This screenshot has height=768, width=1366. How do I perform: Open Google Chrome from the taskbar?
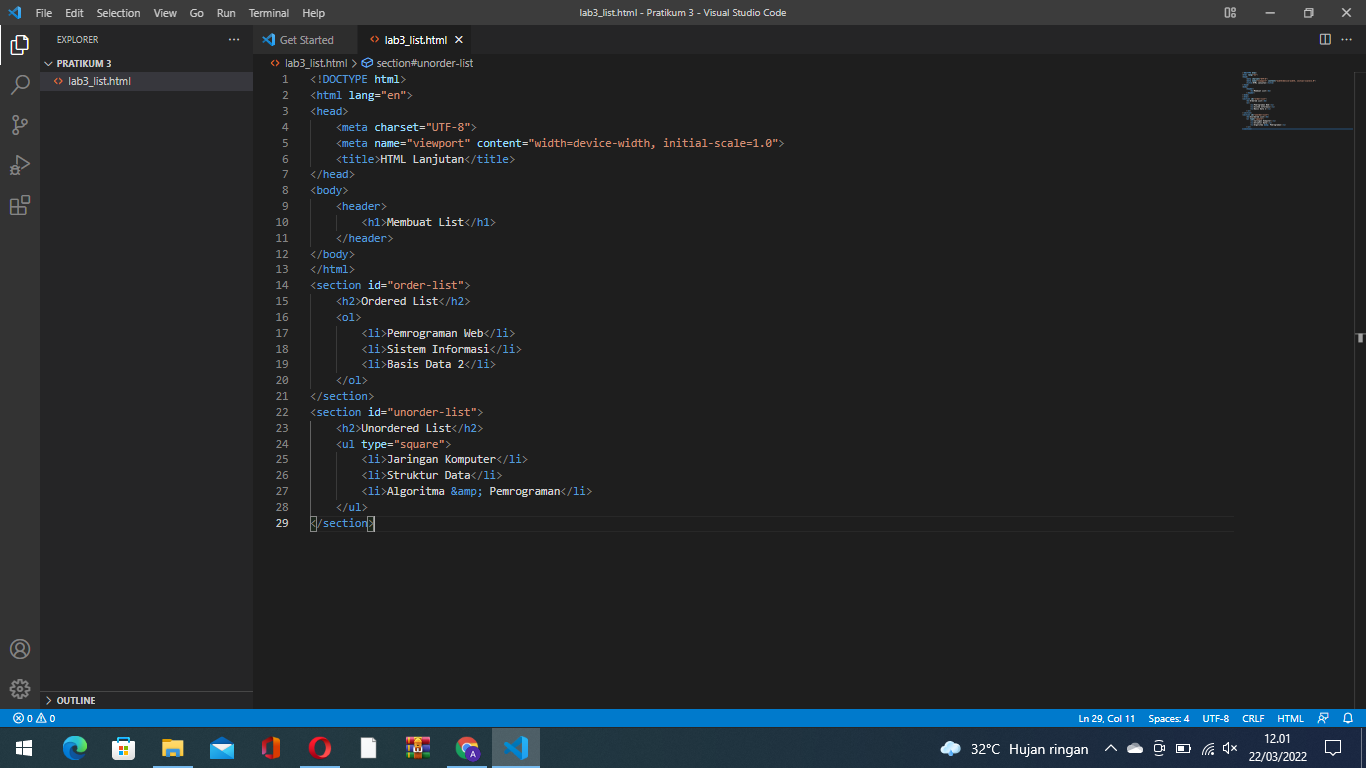466,748
